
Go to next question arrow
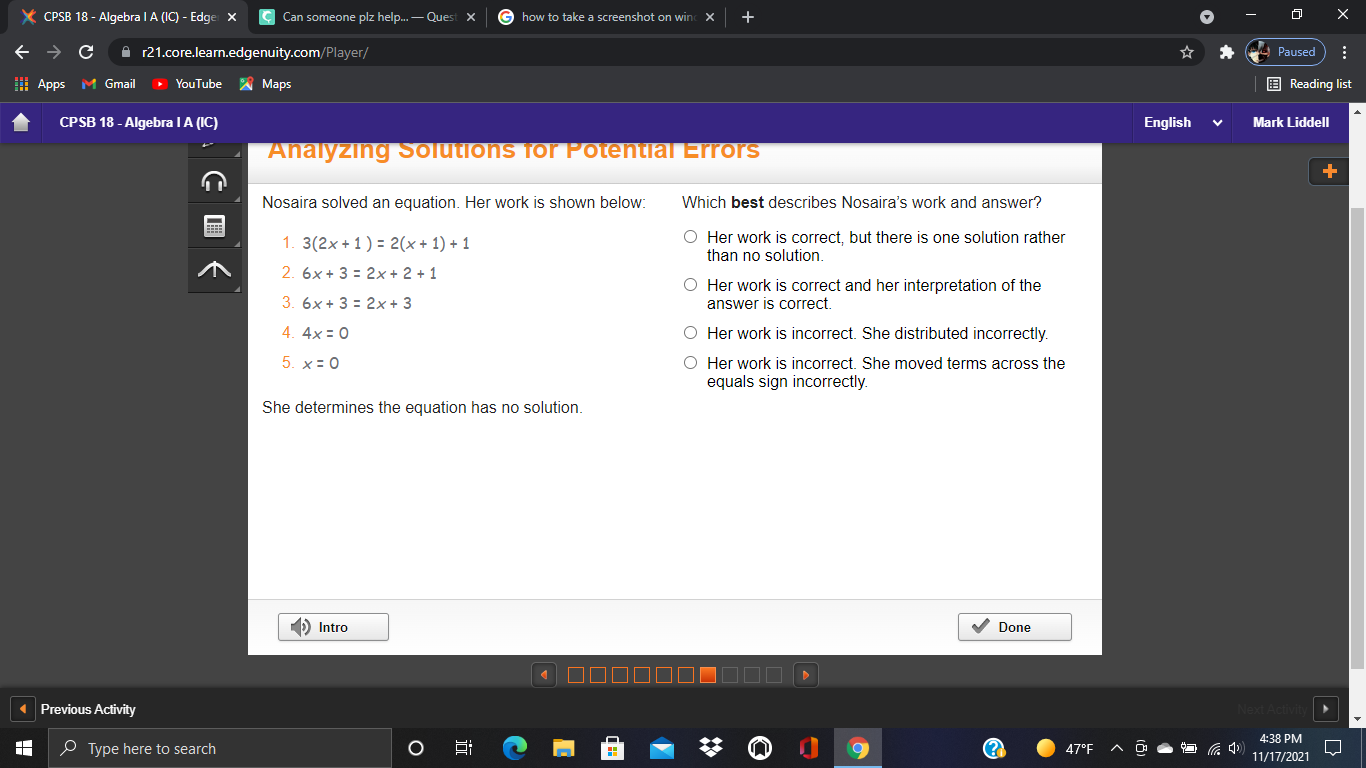coord(805,675)
